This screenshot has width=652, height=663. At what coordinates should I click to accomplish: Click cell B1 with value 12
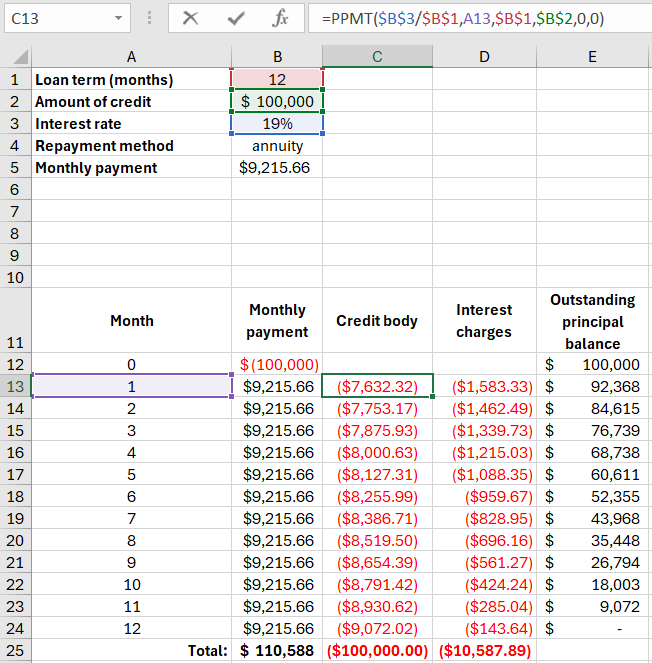pos(277,79)
